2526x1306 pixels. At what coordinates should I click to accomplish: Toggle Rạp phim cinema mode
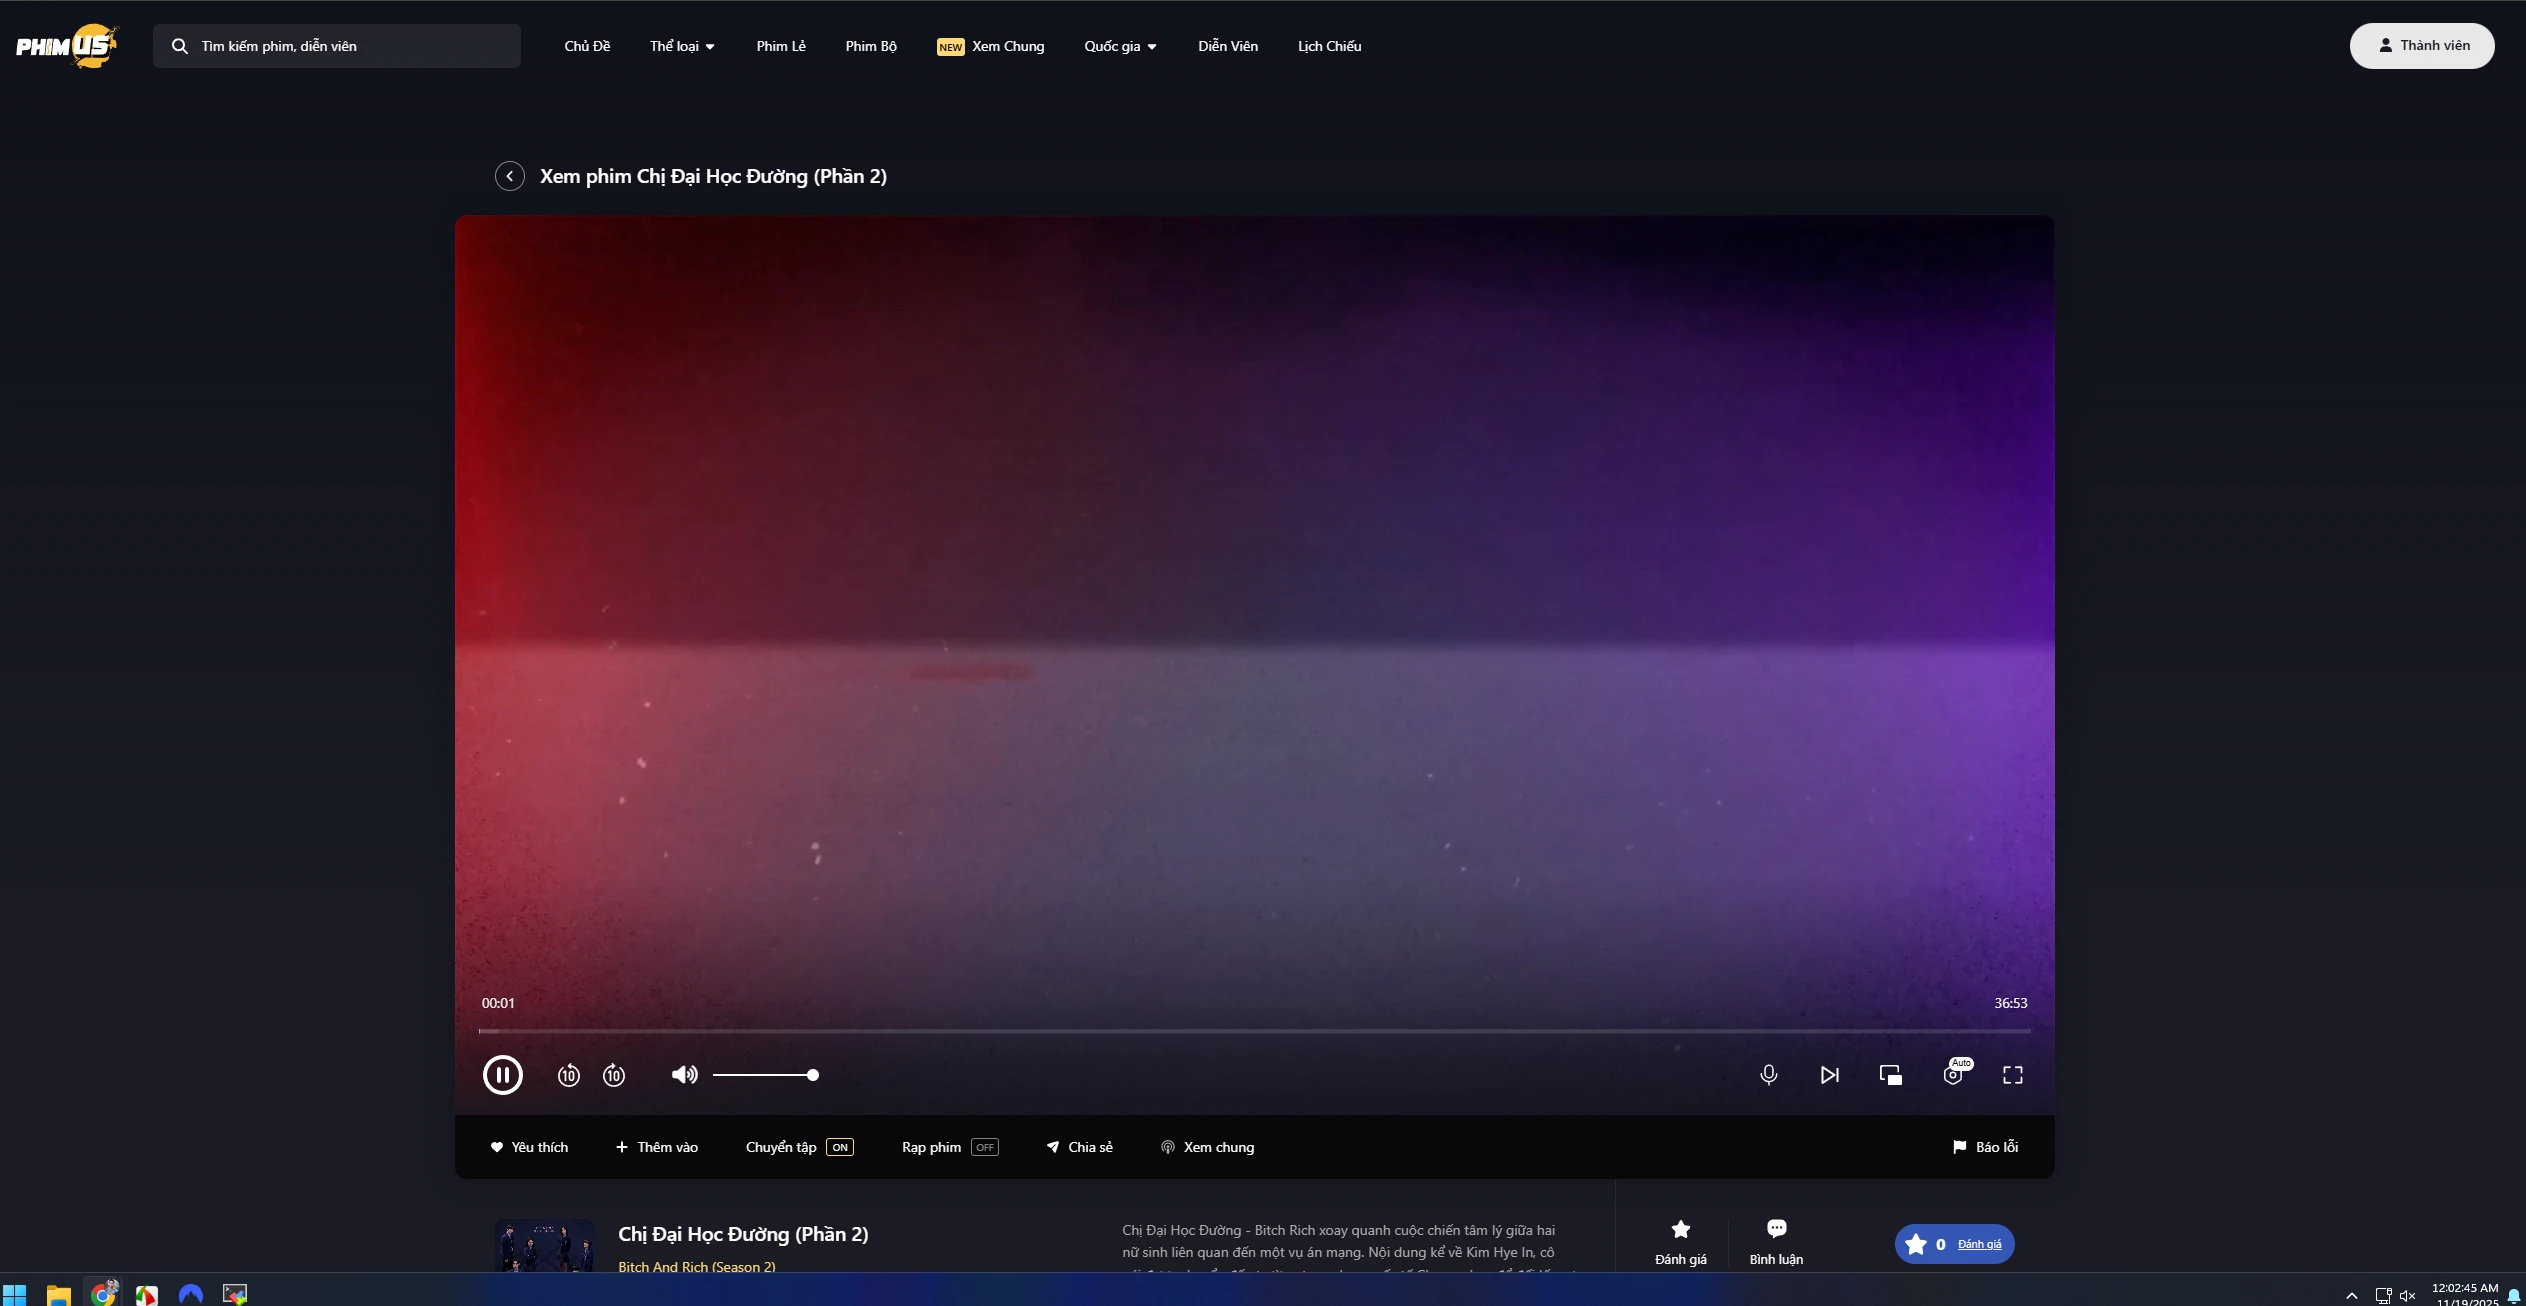tap(984, 1147)
